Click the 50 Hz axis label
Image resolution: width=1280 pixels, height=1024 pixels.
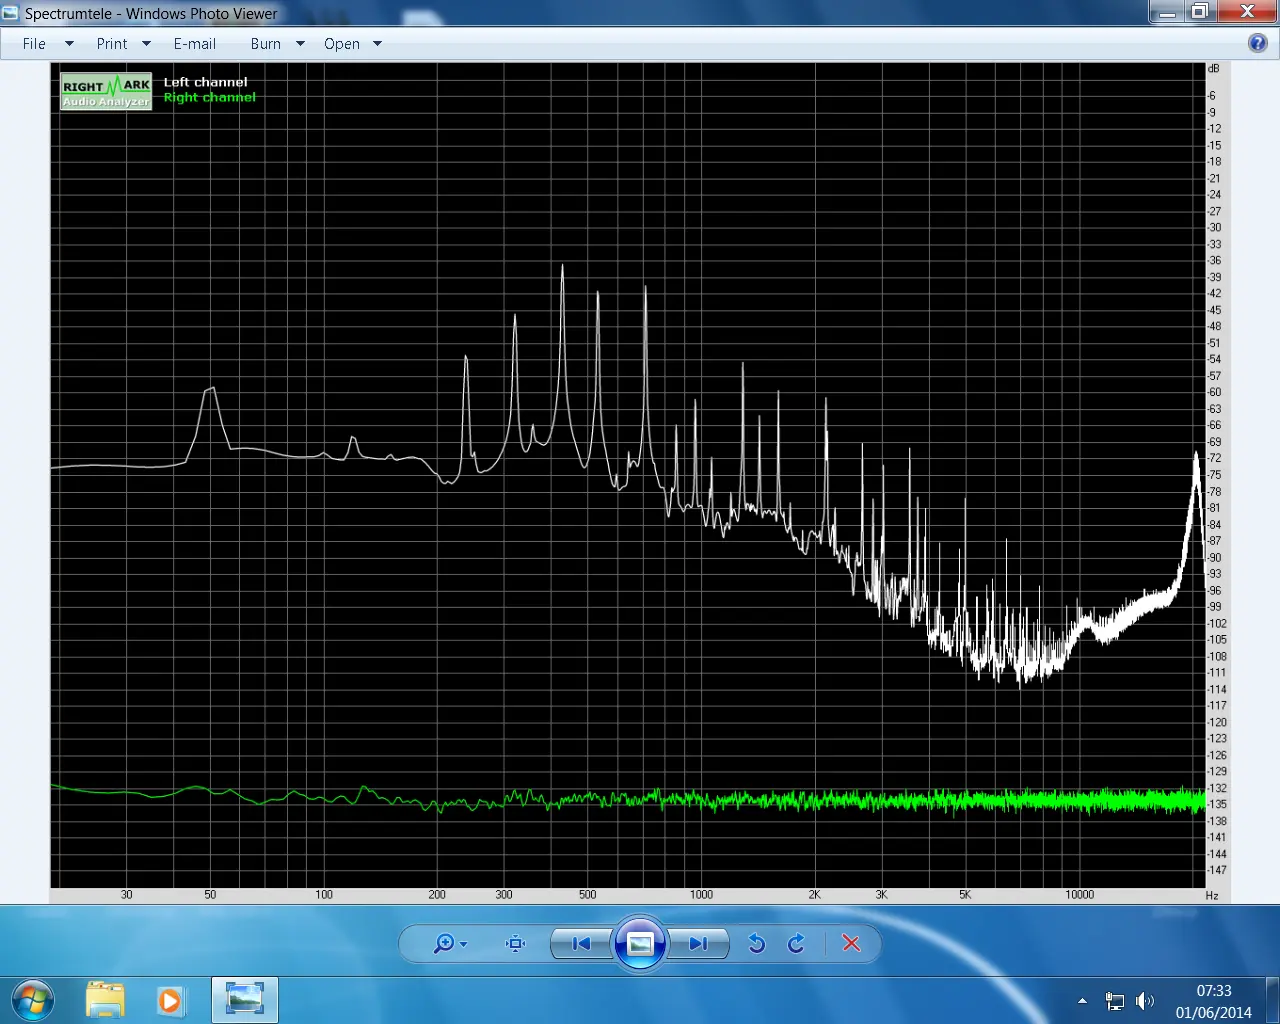(210, 895)
